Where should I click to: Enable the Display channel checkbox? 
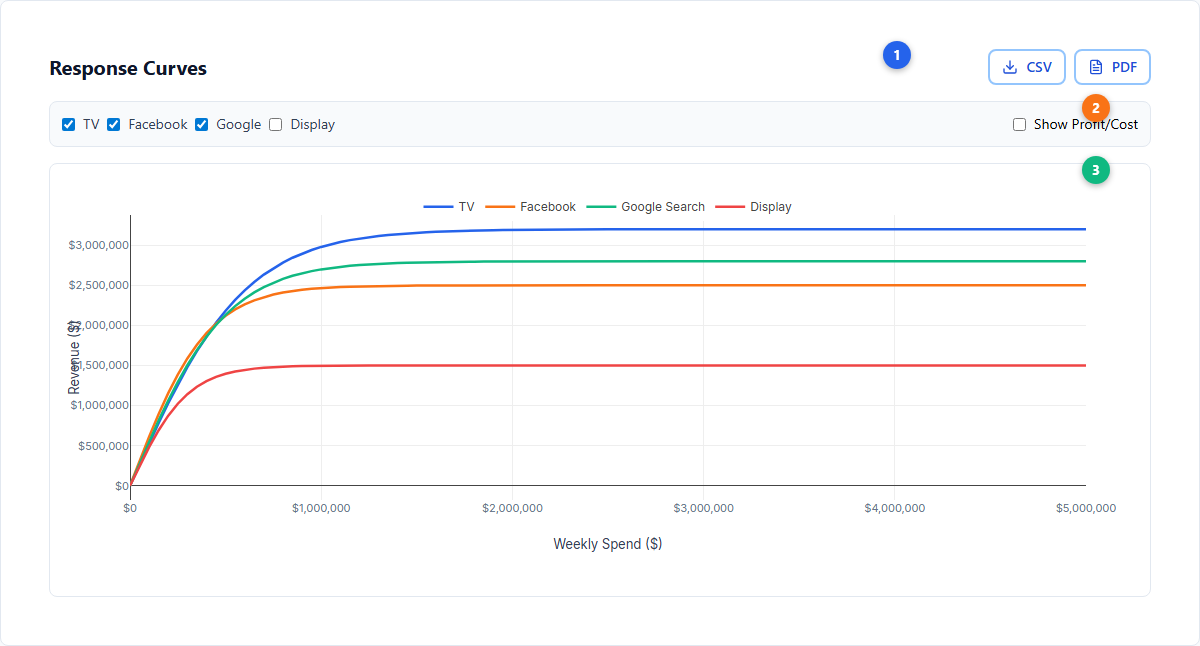(276, 125)
